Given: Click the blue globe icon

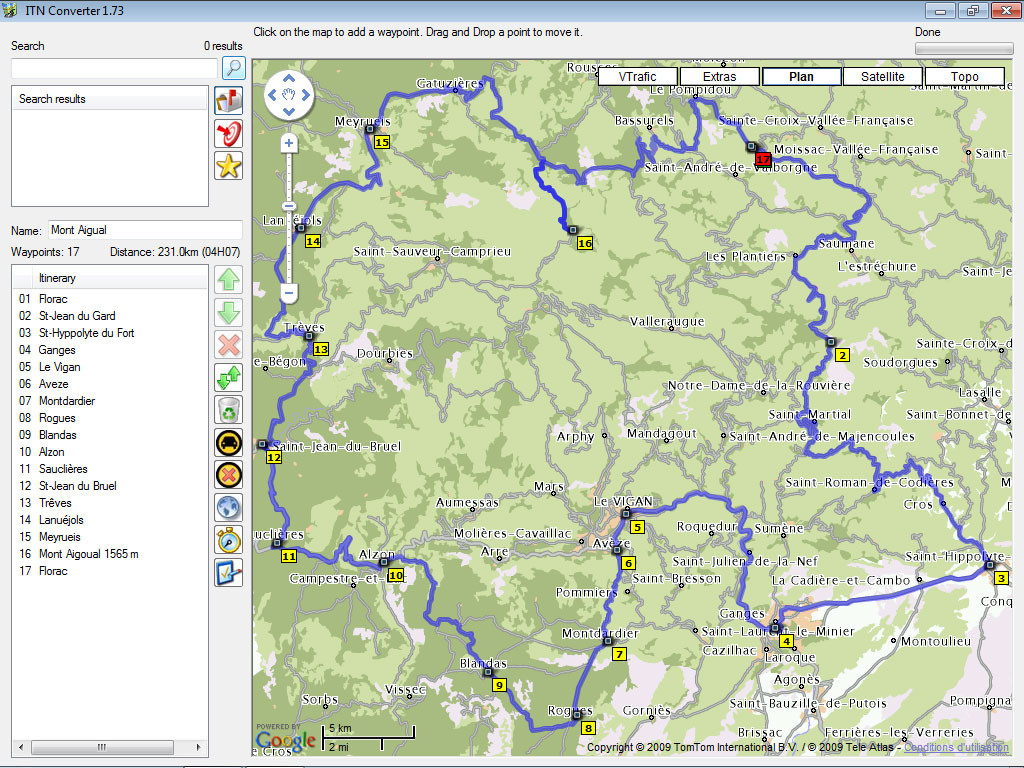Looking at the screenshot, I should (x=229, y=507).
